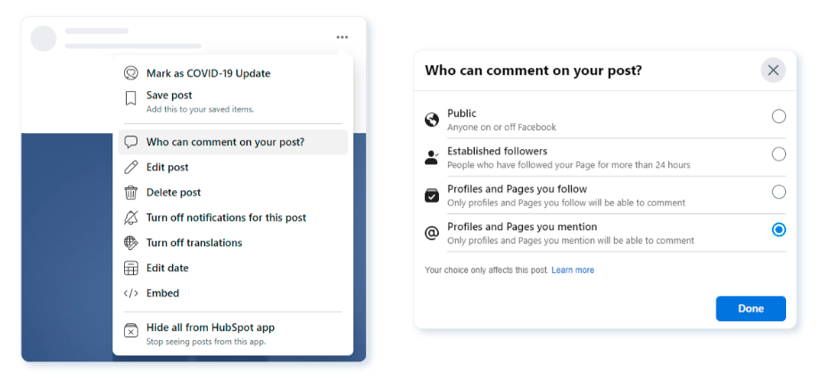The image size is (820, 381).
Task: Click the Edit post pencil icon
Action: (131, 167)
